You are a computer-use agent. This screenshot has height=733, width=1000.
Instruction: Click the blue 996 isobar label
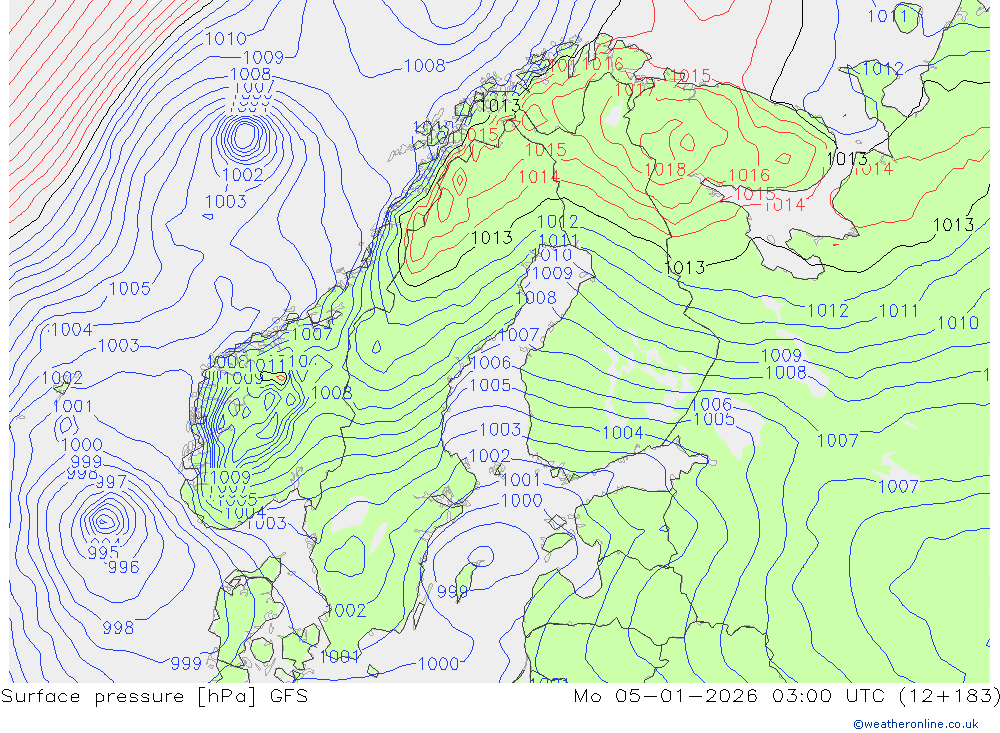click(x=124, y=566)
